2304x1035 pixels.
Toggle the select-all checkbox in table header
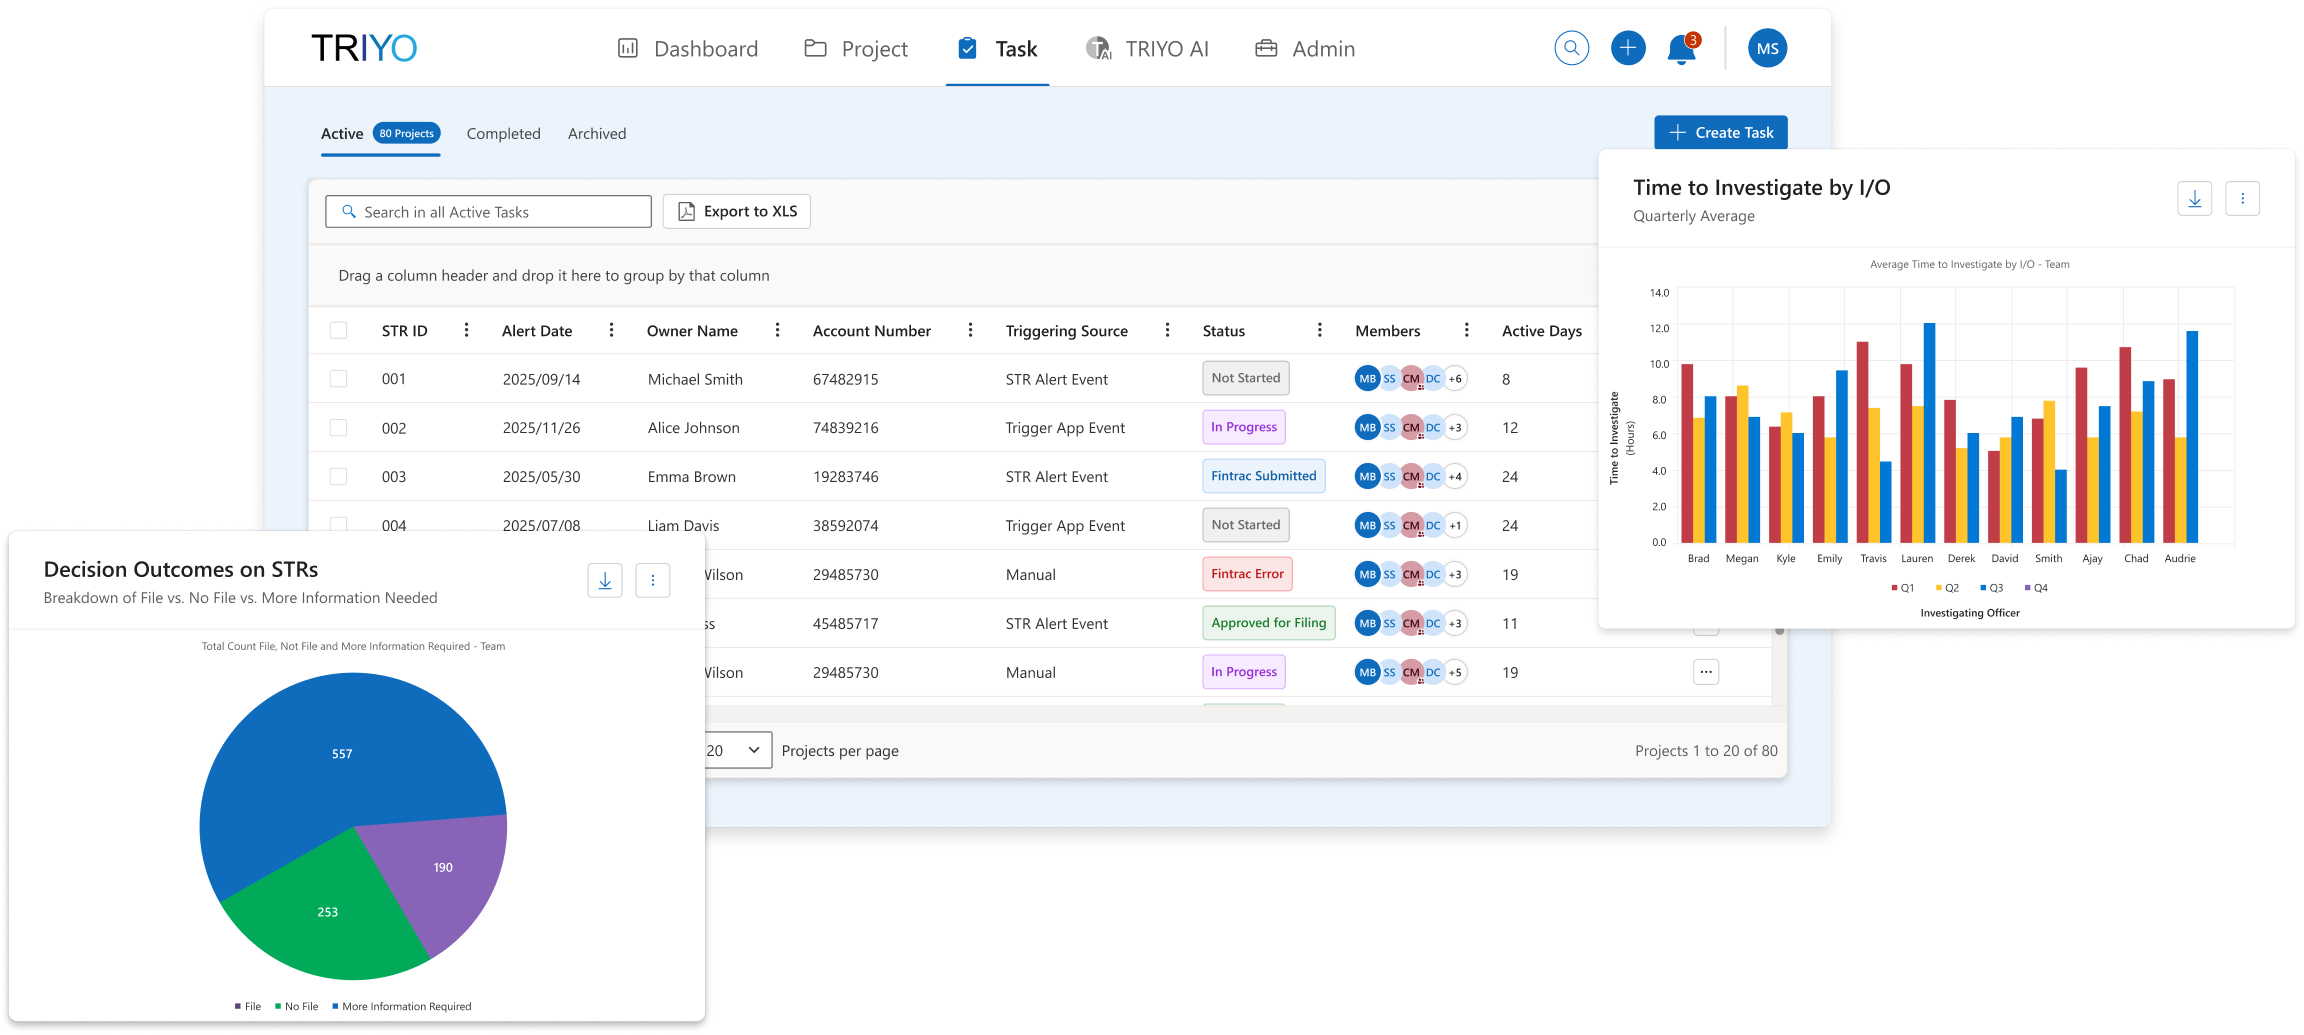[x=339, y=331]
